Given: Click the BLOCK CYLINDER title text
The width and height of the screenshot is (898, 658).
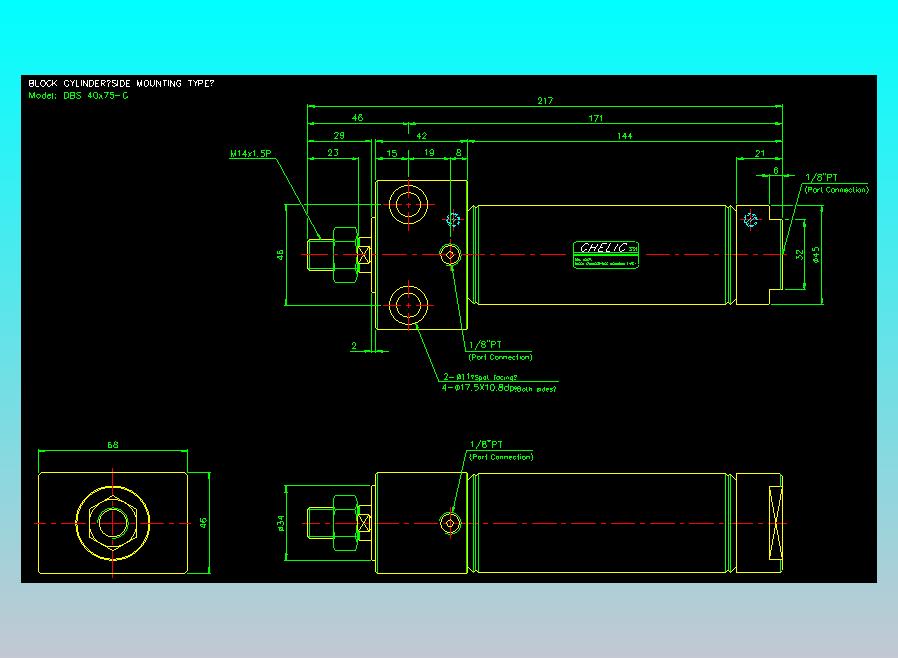Looking at the screenshot, I should coord(121,84).
